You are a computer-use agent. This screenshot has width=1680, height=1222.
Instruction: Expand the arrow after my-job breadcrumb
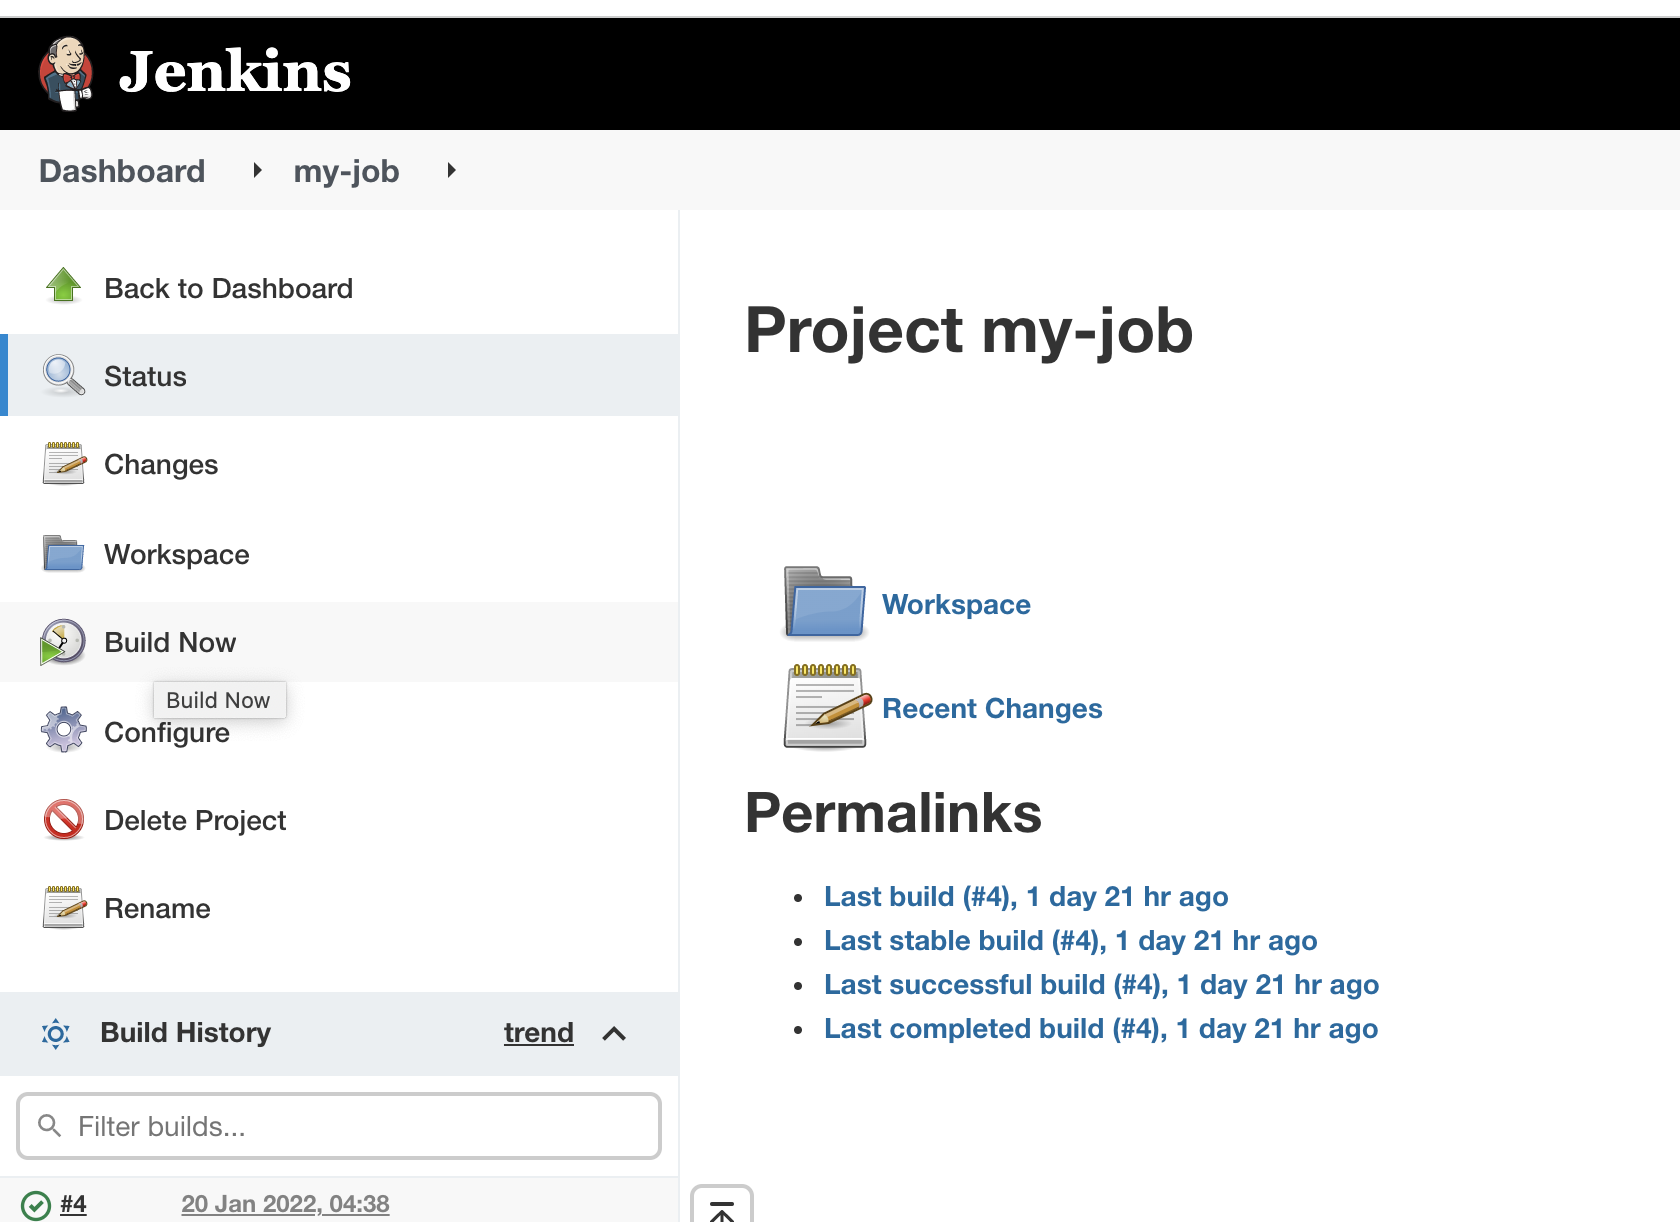coord(451,170)
